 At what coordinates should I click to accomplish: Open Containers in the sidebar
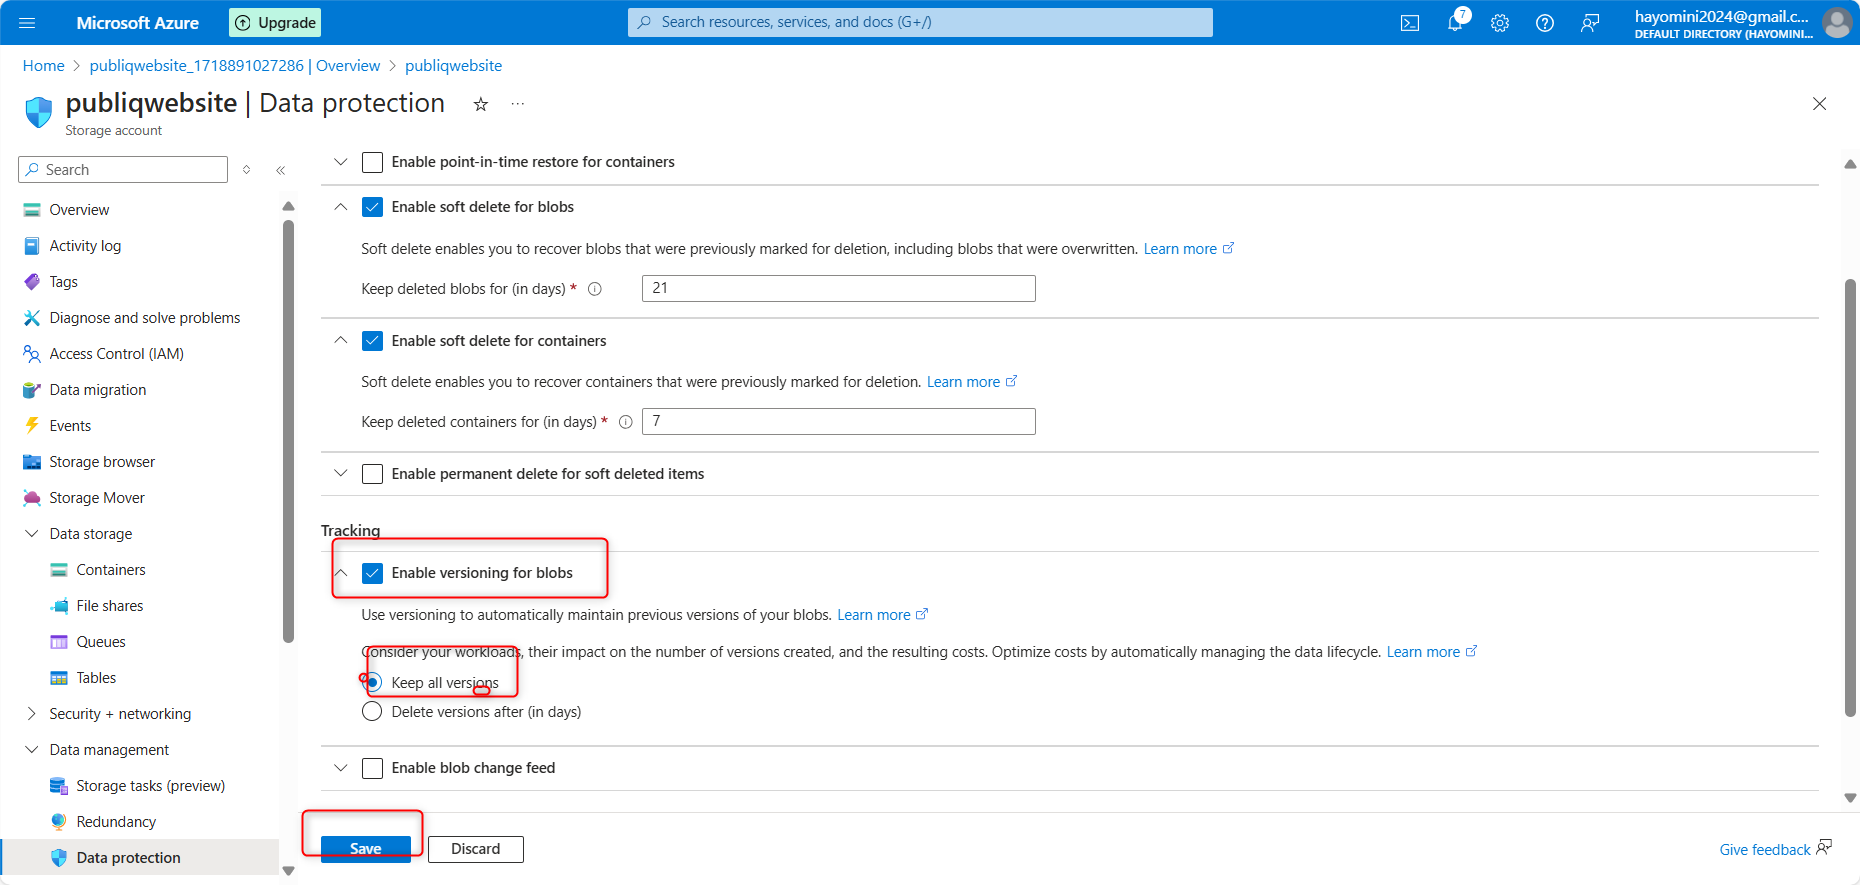tap(111, 570)
